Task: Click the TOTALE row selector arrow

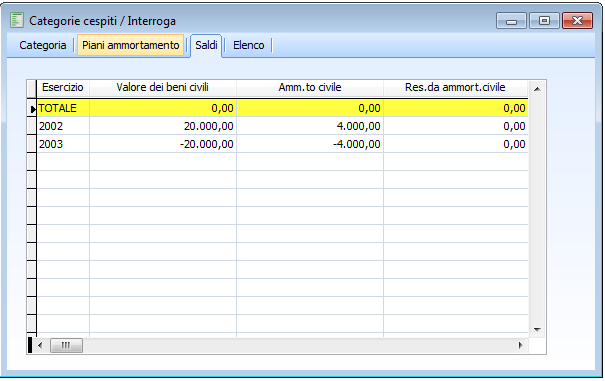Action: 32,108
